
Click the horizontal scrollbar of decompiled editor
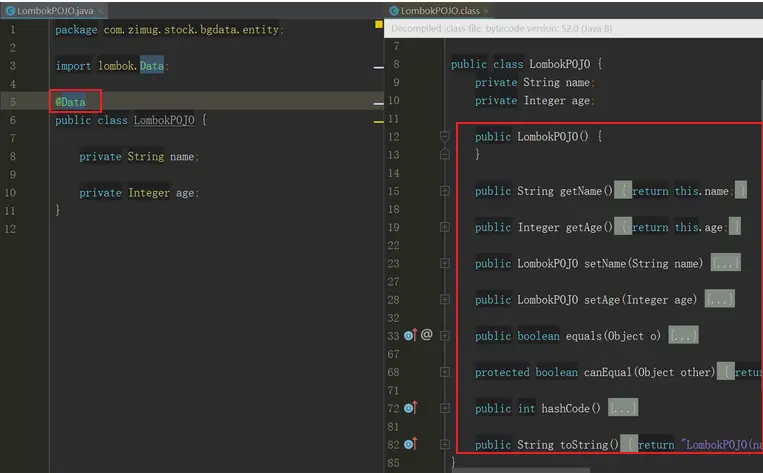point(521,470)
